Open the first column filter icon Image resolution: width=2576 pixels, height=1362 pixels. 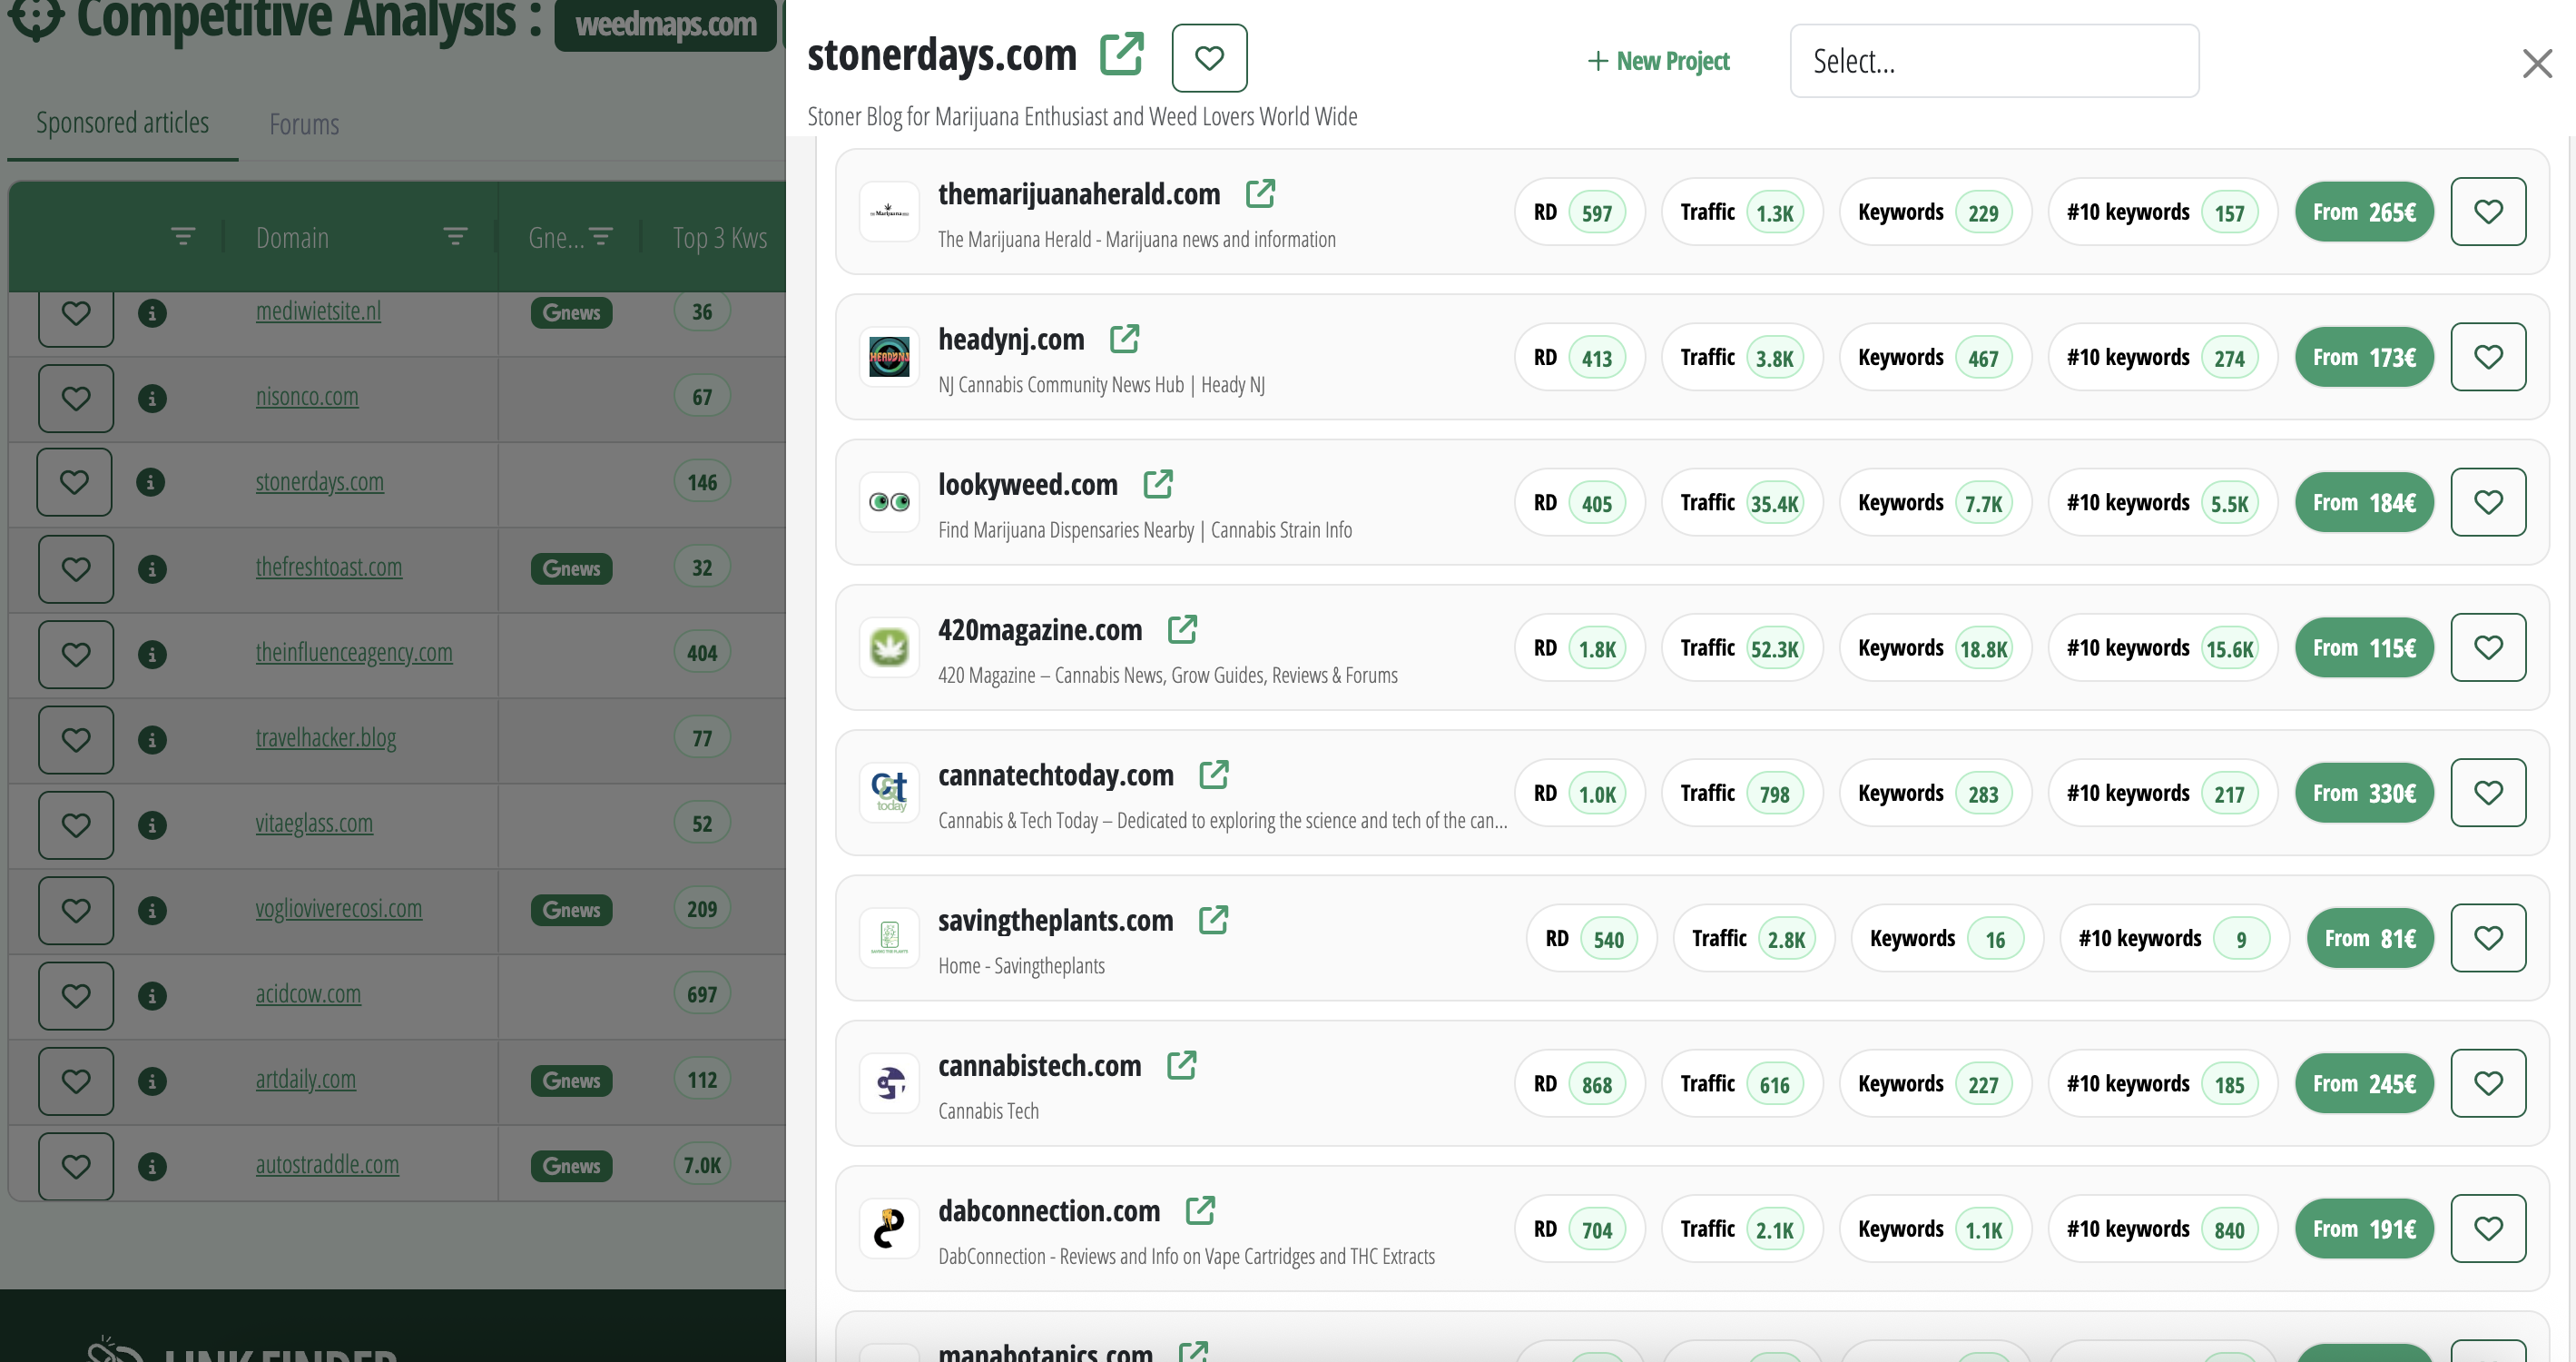coord(183,237)
